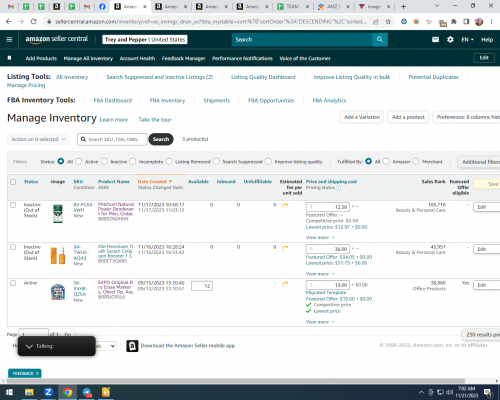Open Action on 0 selected dropdown
The image size is (500, 400).
38,139
